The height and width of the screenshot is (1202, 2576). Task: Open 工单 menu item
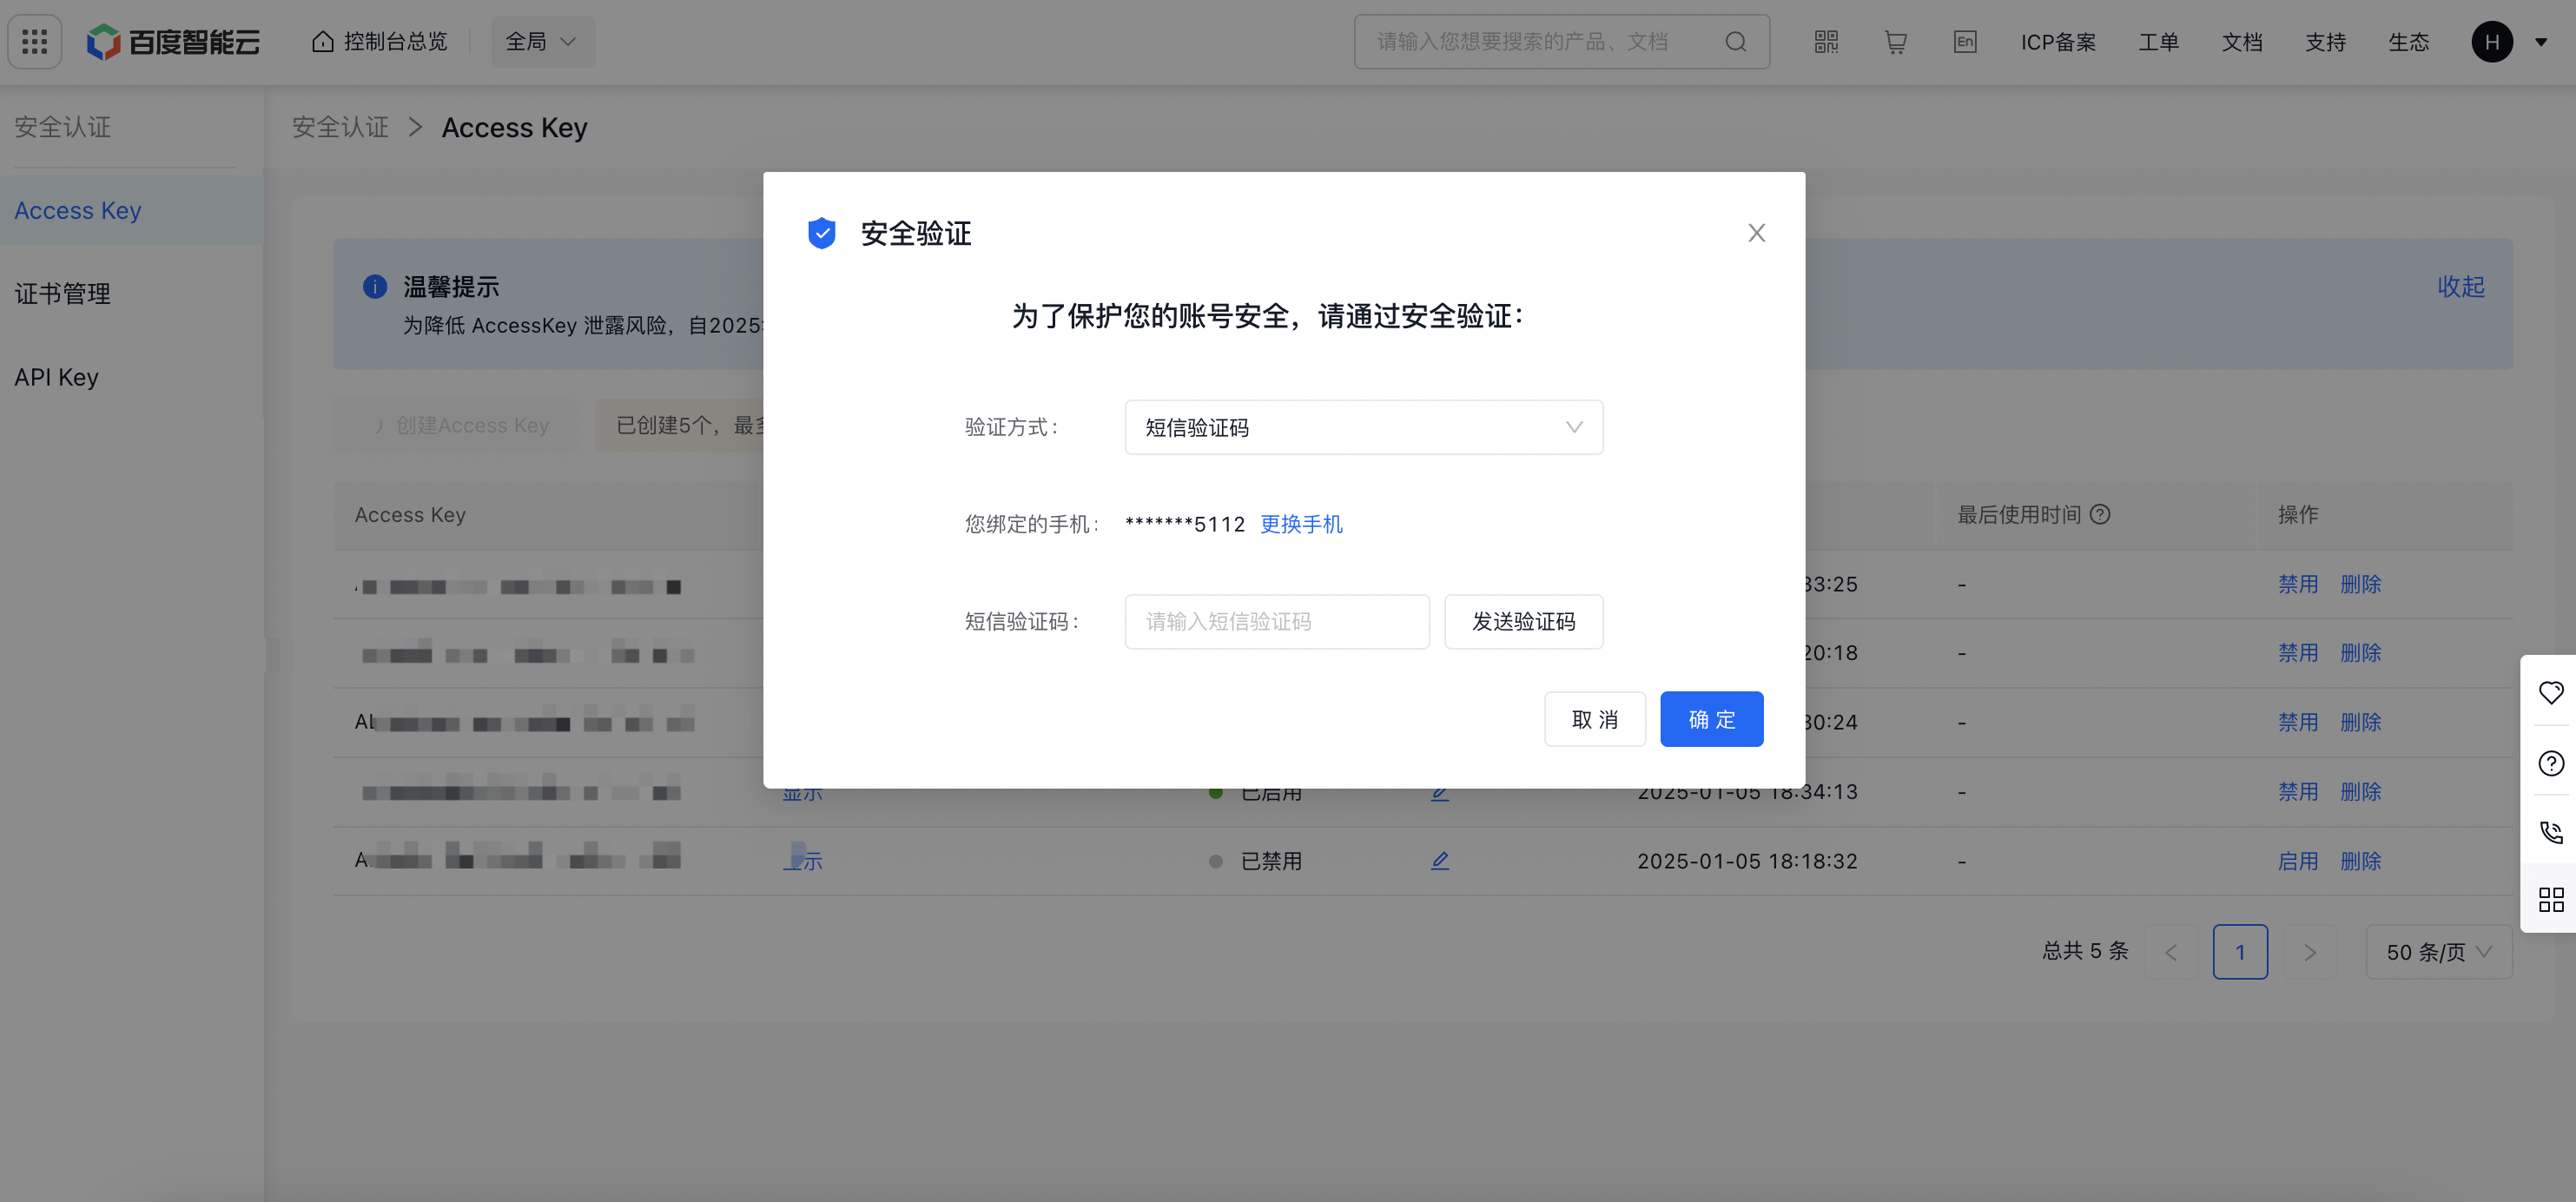[x=2158, y=42]
